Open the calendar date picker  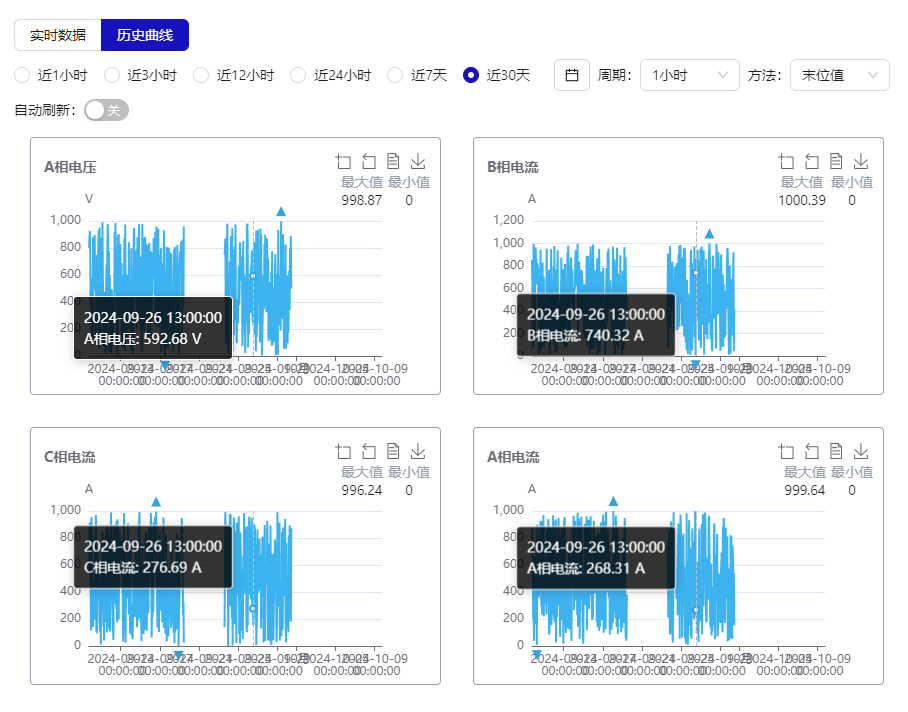tap(572, 75)
